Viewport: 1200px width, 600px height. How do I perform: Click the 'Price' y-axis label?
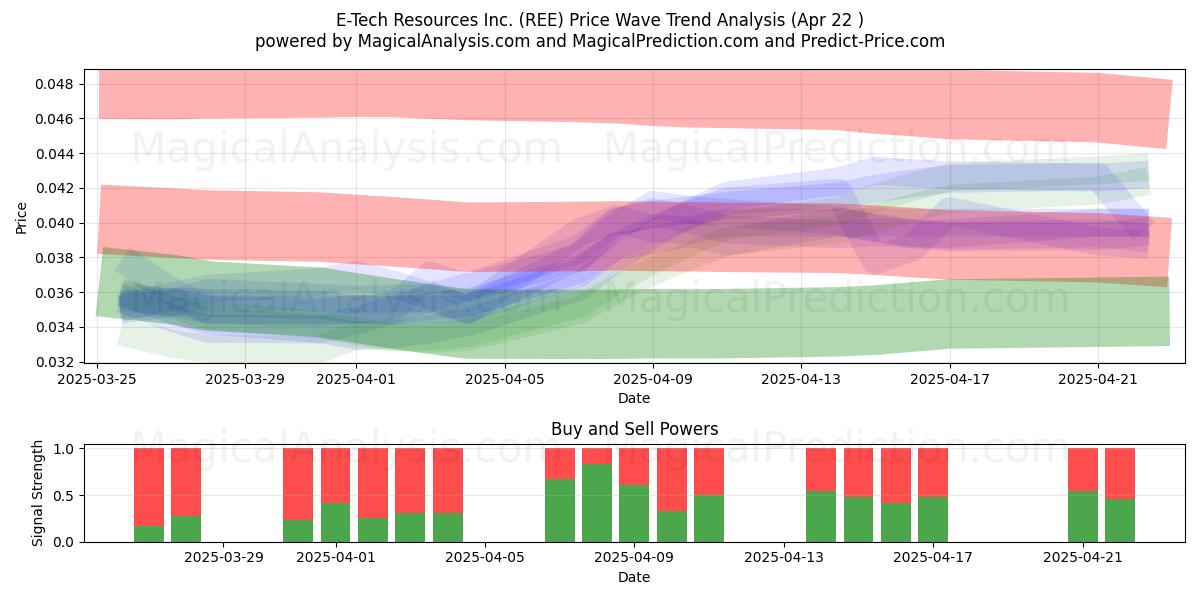click(x=21, y=216)
